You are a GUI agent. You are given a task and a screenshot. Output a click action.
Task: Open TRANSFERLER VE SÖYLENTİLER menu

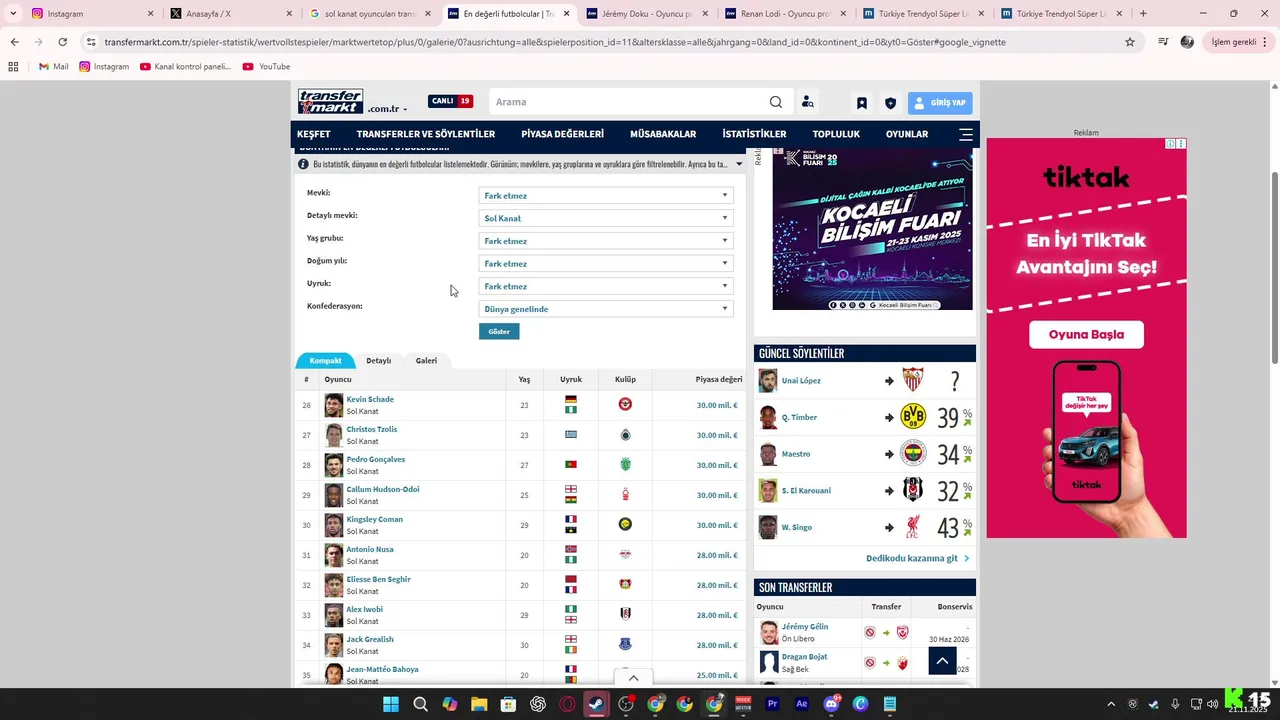point(426,134)
